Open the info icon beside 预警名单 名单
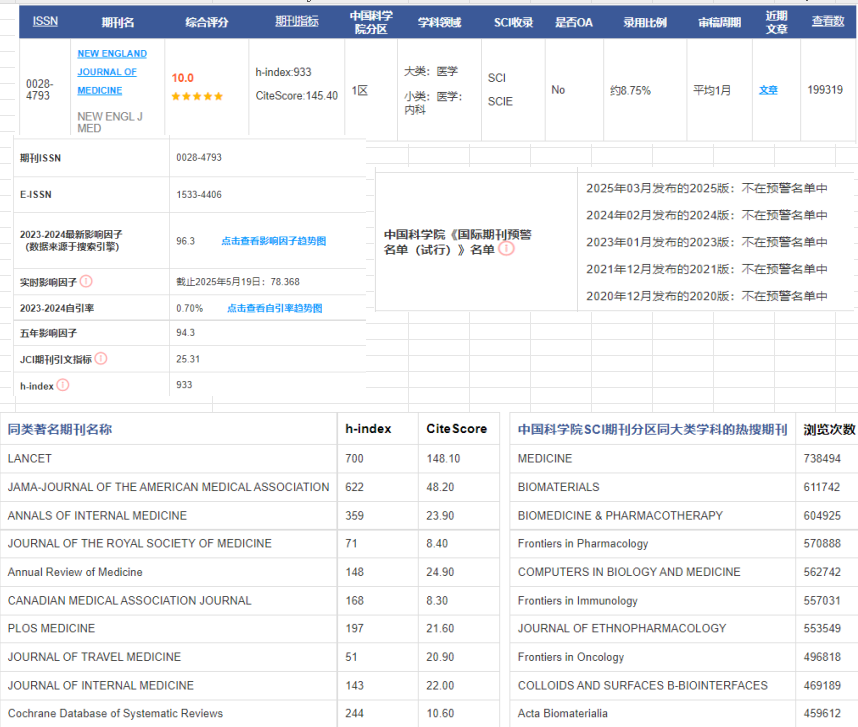Screen dimensions: 858x727 [x=507, y=249]
